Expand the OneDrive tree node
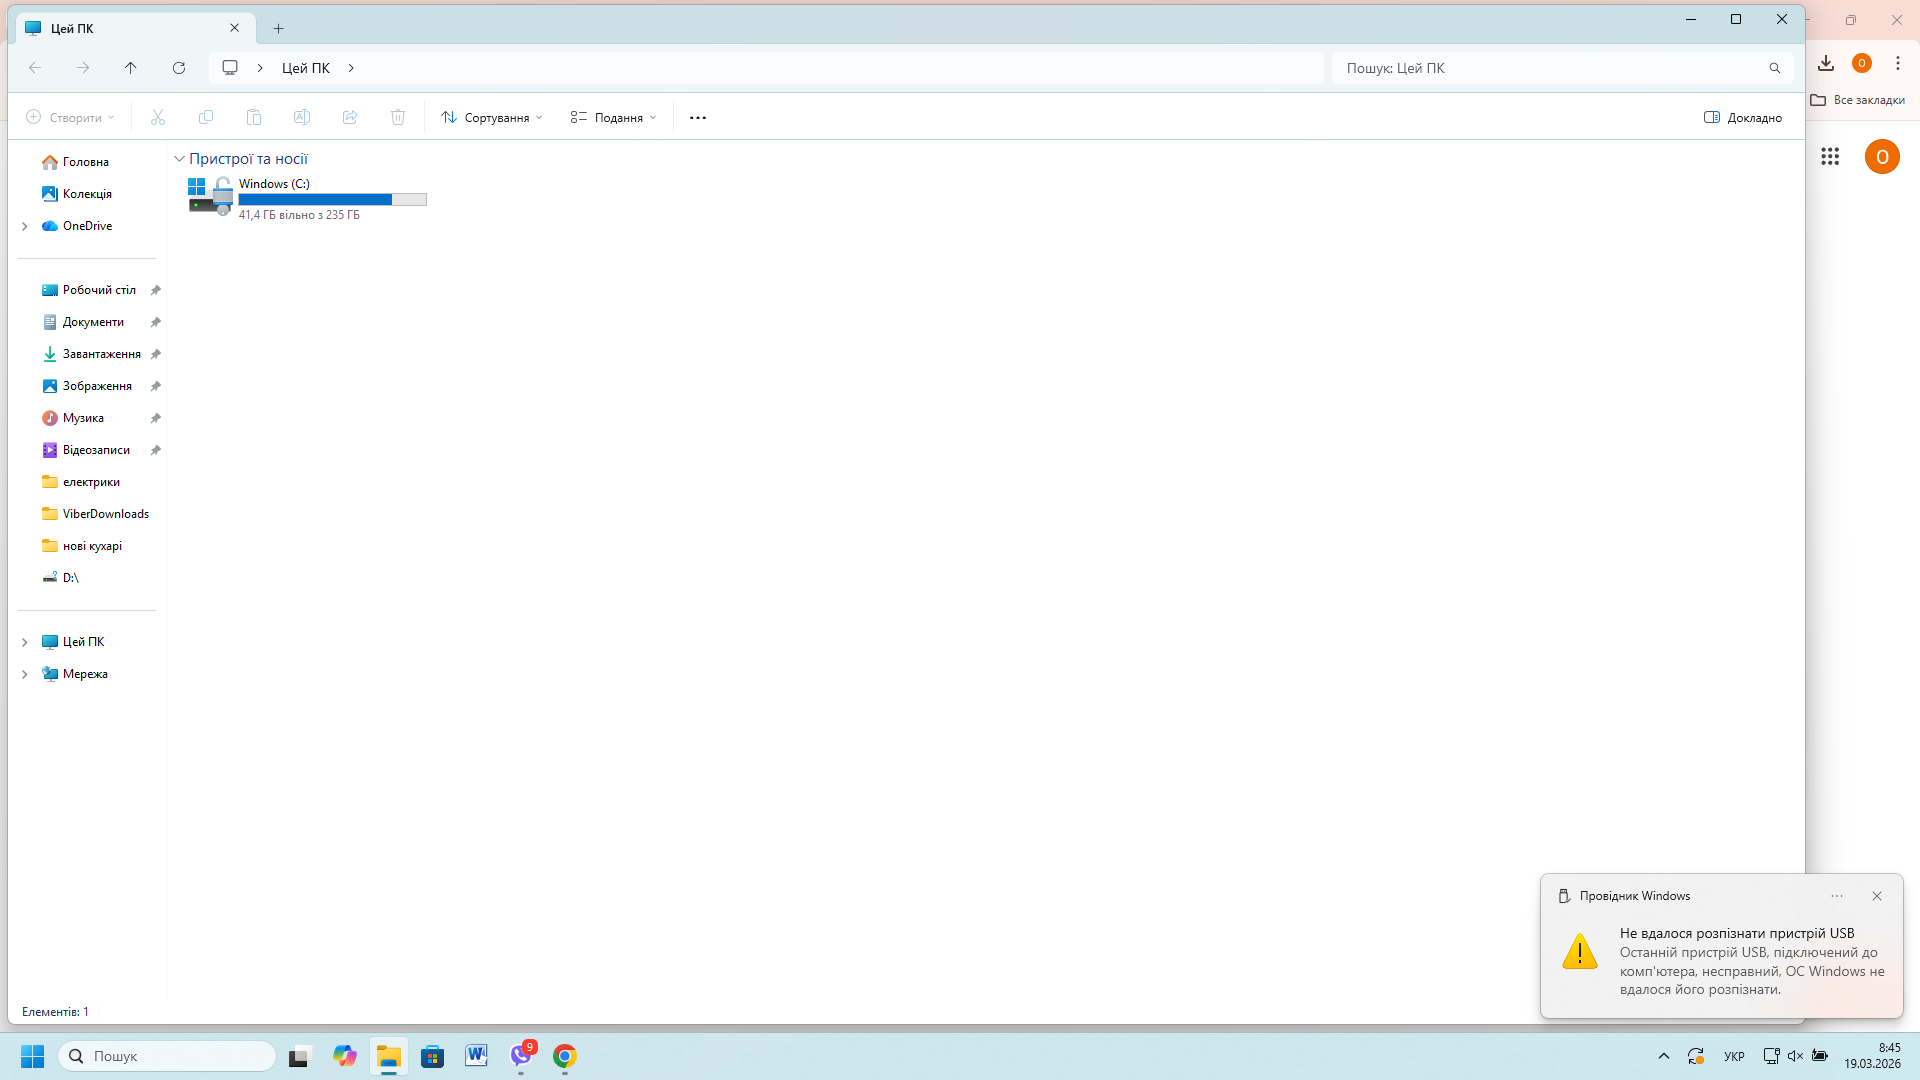The image size is (1920, 1080). click(25, 226)
